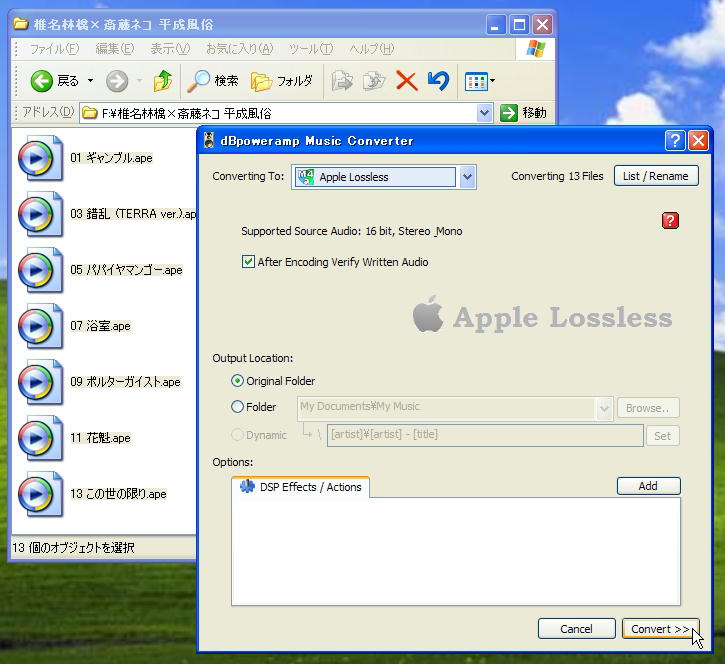
Task: Click the 移動 label next to Go arrow
Action: click(534, 113)
